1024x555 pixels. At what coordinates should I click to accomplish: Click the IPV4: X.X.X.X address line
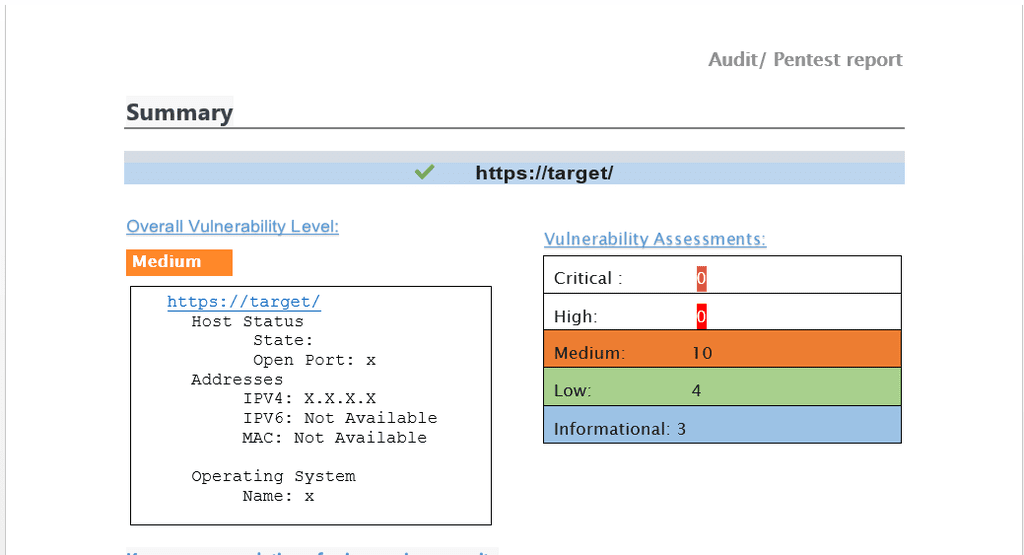pyautogui.click(x=309, y=398)
